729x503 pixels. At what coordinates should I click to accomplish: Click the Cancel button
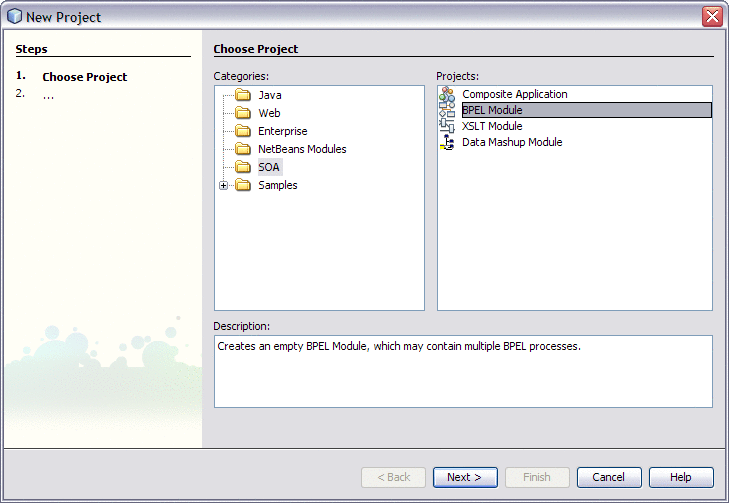[x=609, y=477]
